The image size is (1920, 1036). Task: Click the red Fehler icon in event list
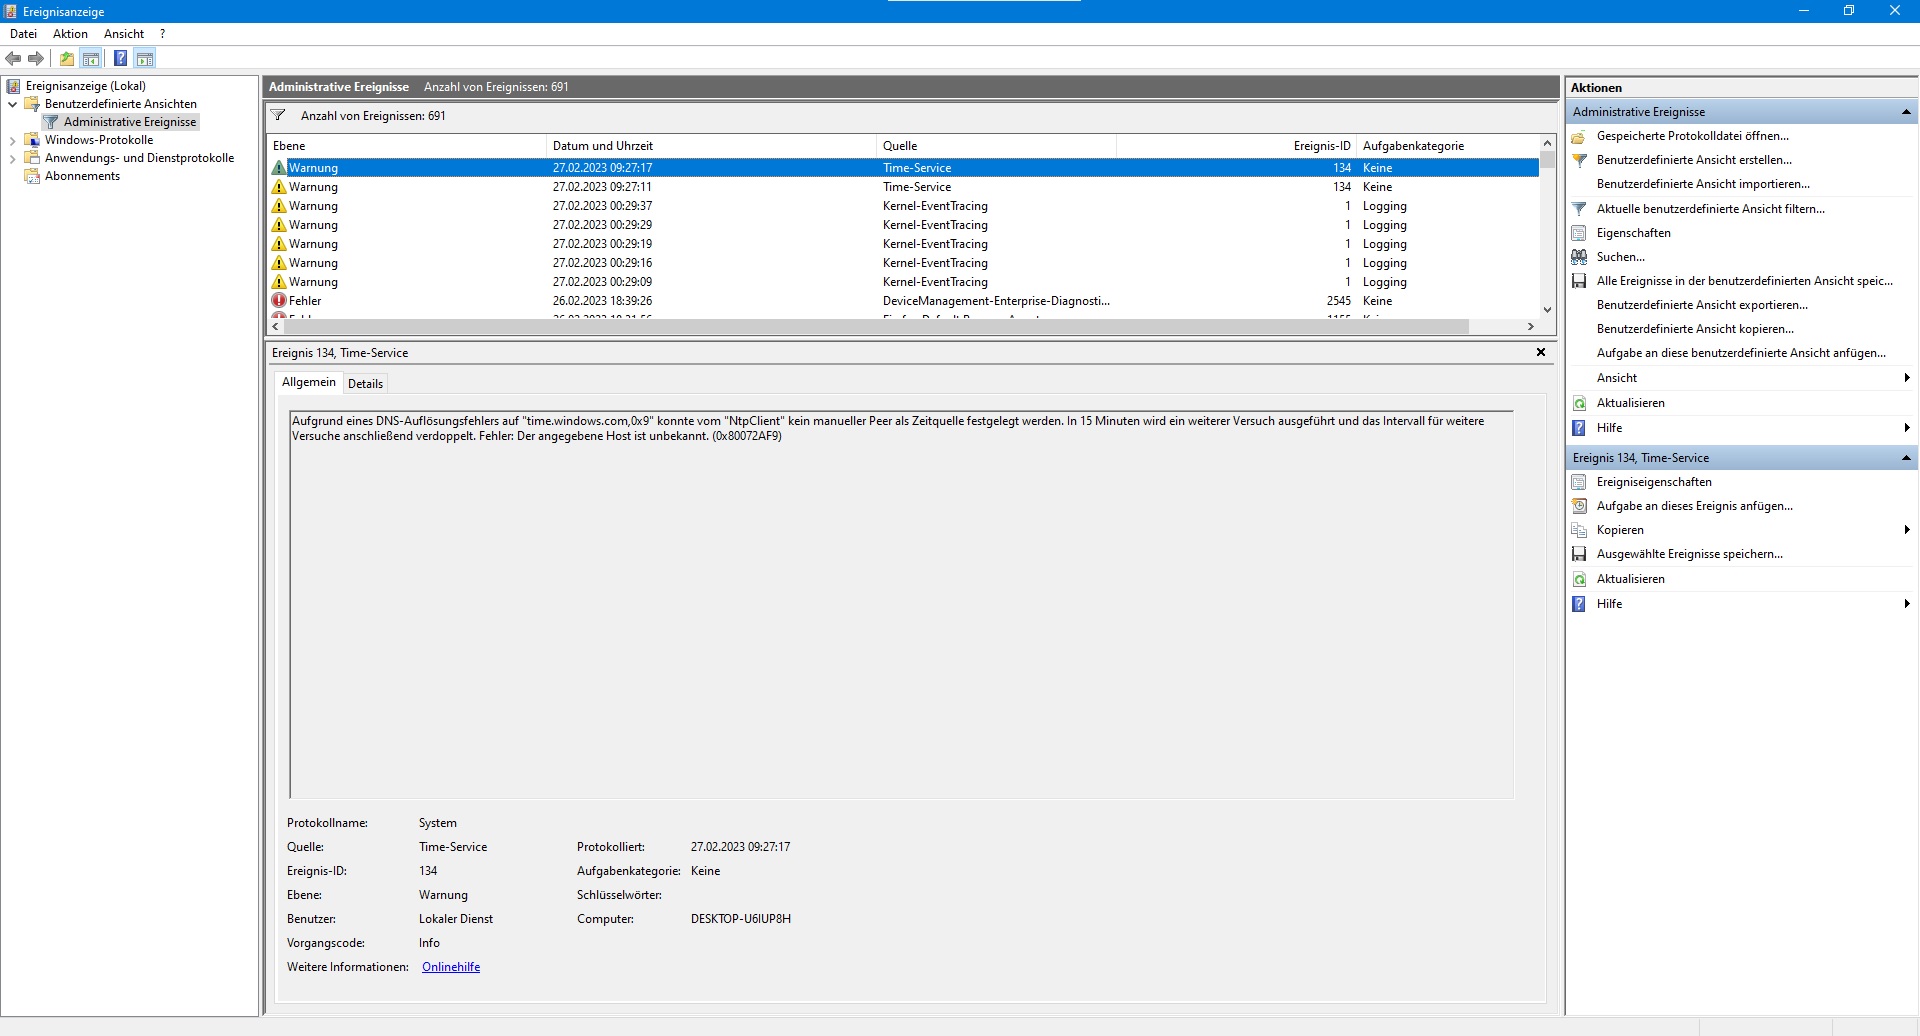pyautogui.click(x=279, y=301)
